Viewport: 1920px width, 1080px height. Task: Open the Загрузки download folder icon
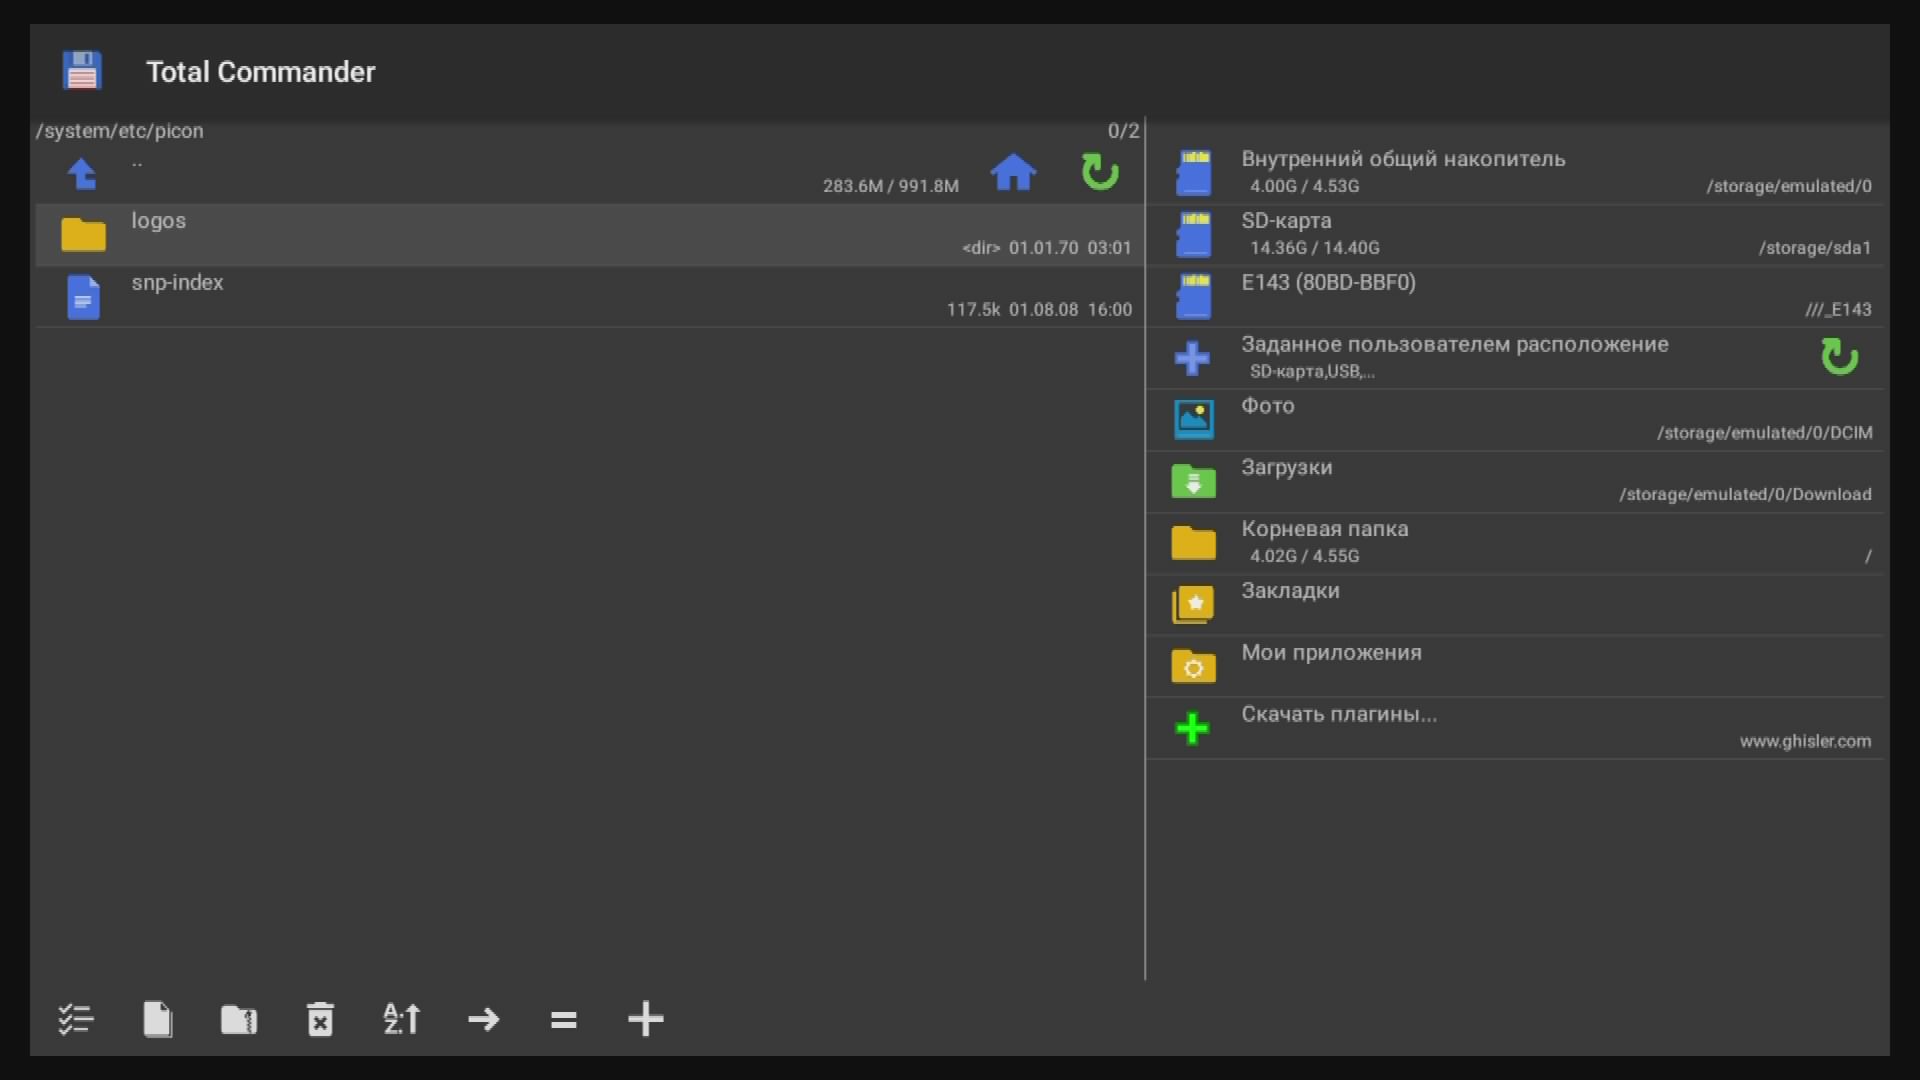click(1194, 481)
